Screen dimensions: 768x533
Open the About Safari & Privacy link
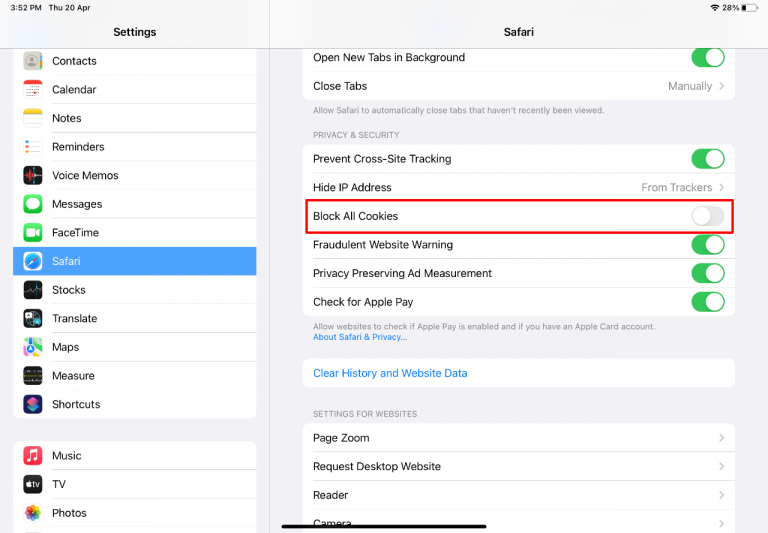[x=360, y=337]
